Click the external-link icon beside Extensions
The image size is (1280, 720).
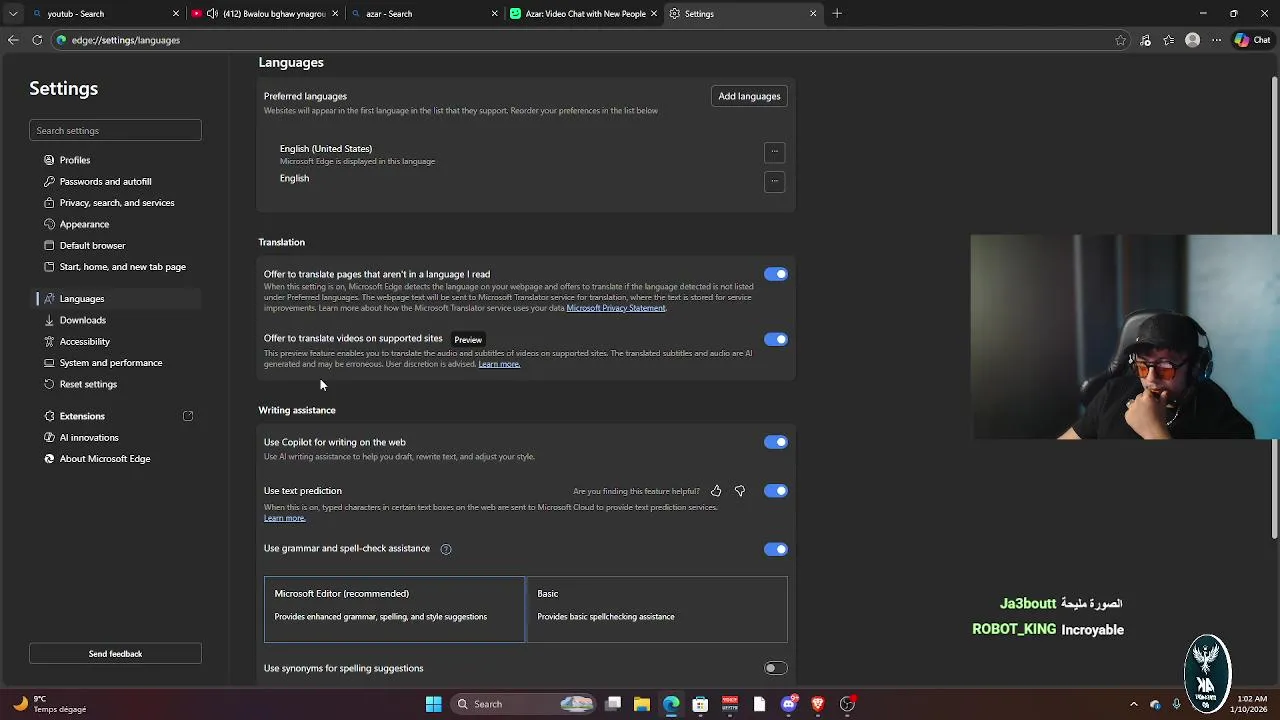[x=188, y=416]
